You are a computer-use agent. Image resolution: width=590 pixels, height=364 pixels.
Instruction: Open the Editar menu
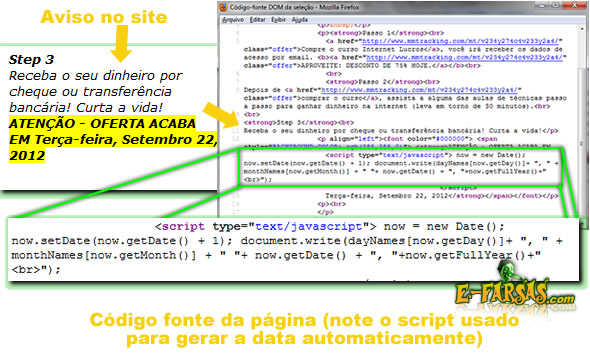pyautogui.click(x=257, y=20)
